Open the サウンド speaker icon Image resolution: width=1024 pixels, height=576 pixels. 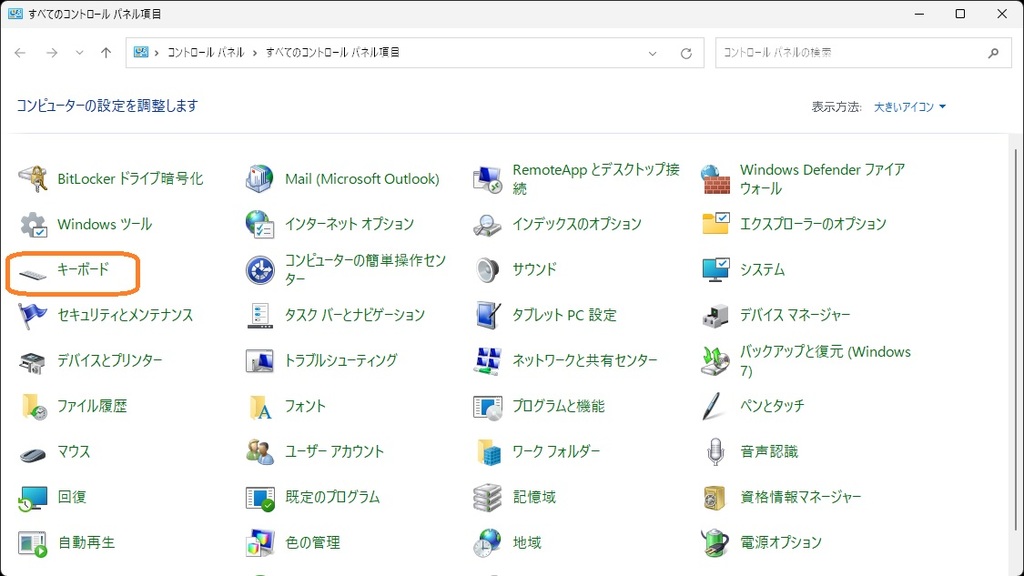pos(487,270)
